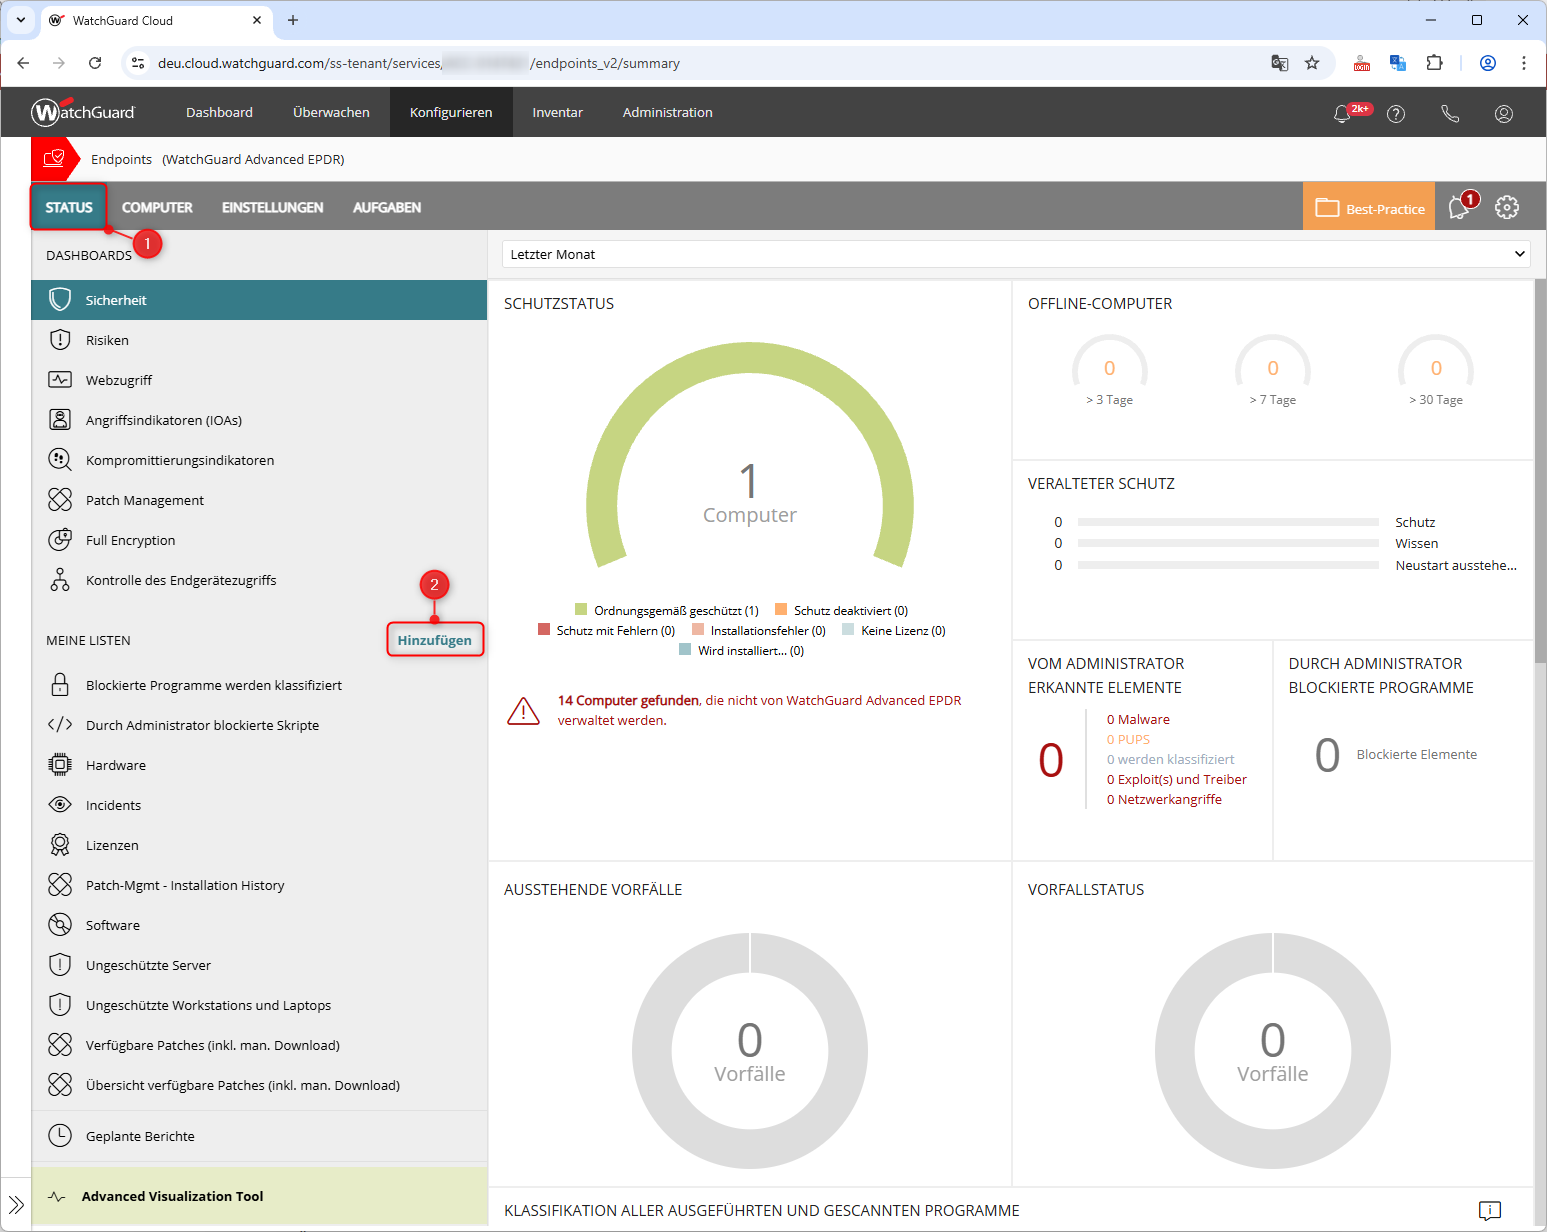The height and width of the screenshot is (1232, 1547).
Task: Click the phone support icon
Action: [1450, 114]
